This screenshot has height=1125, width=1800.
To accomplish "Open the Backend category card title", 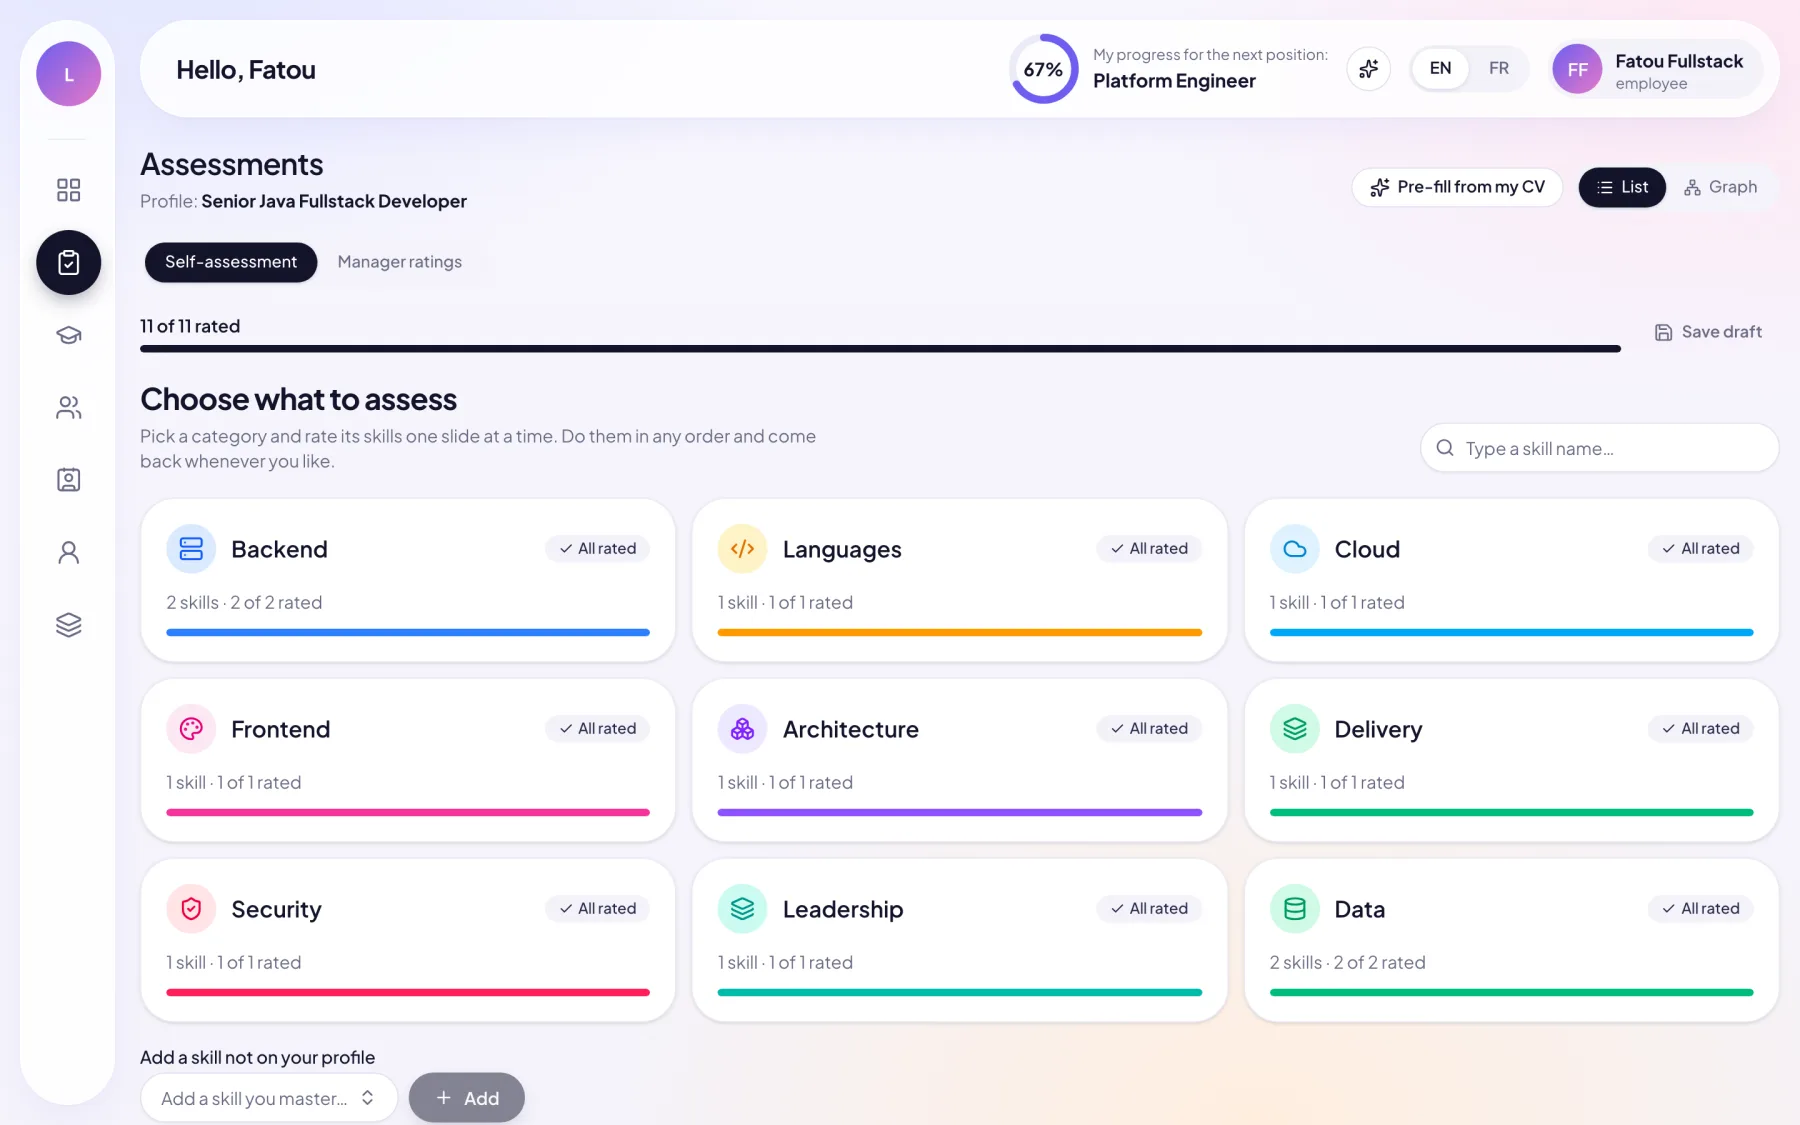I will tap(279, 549).
